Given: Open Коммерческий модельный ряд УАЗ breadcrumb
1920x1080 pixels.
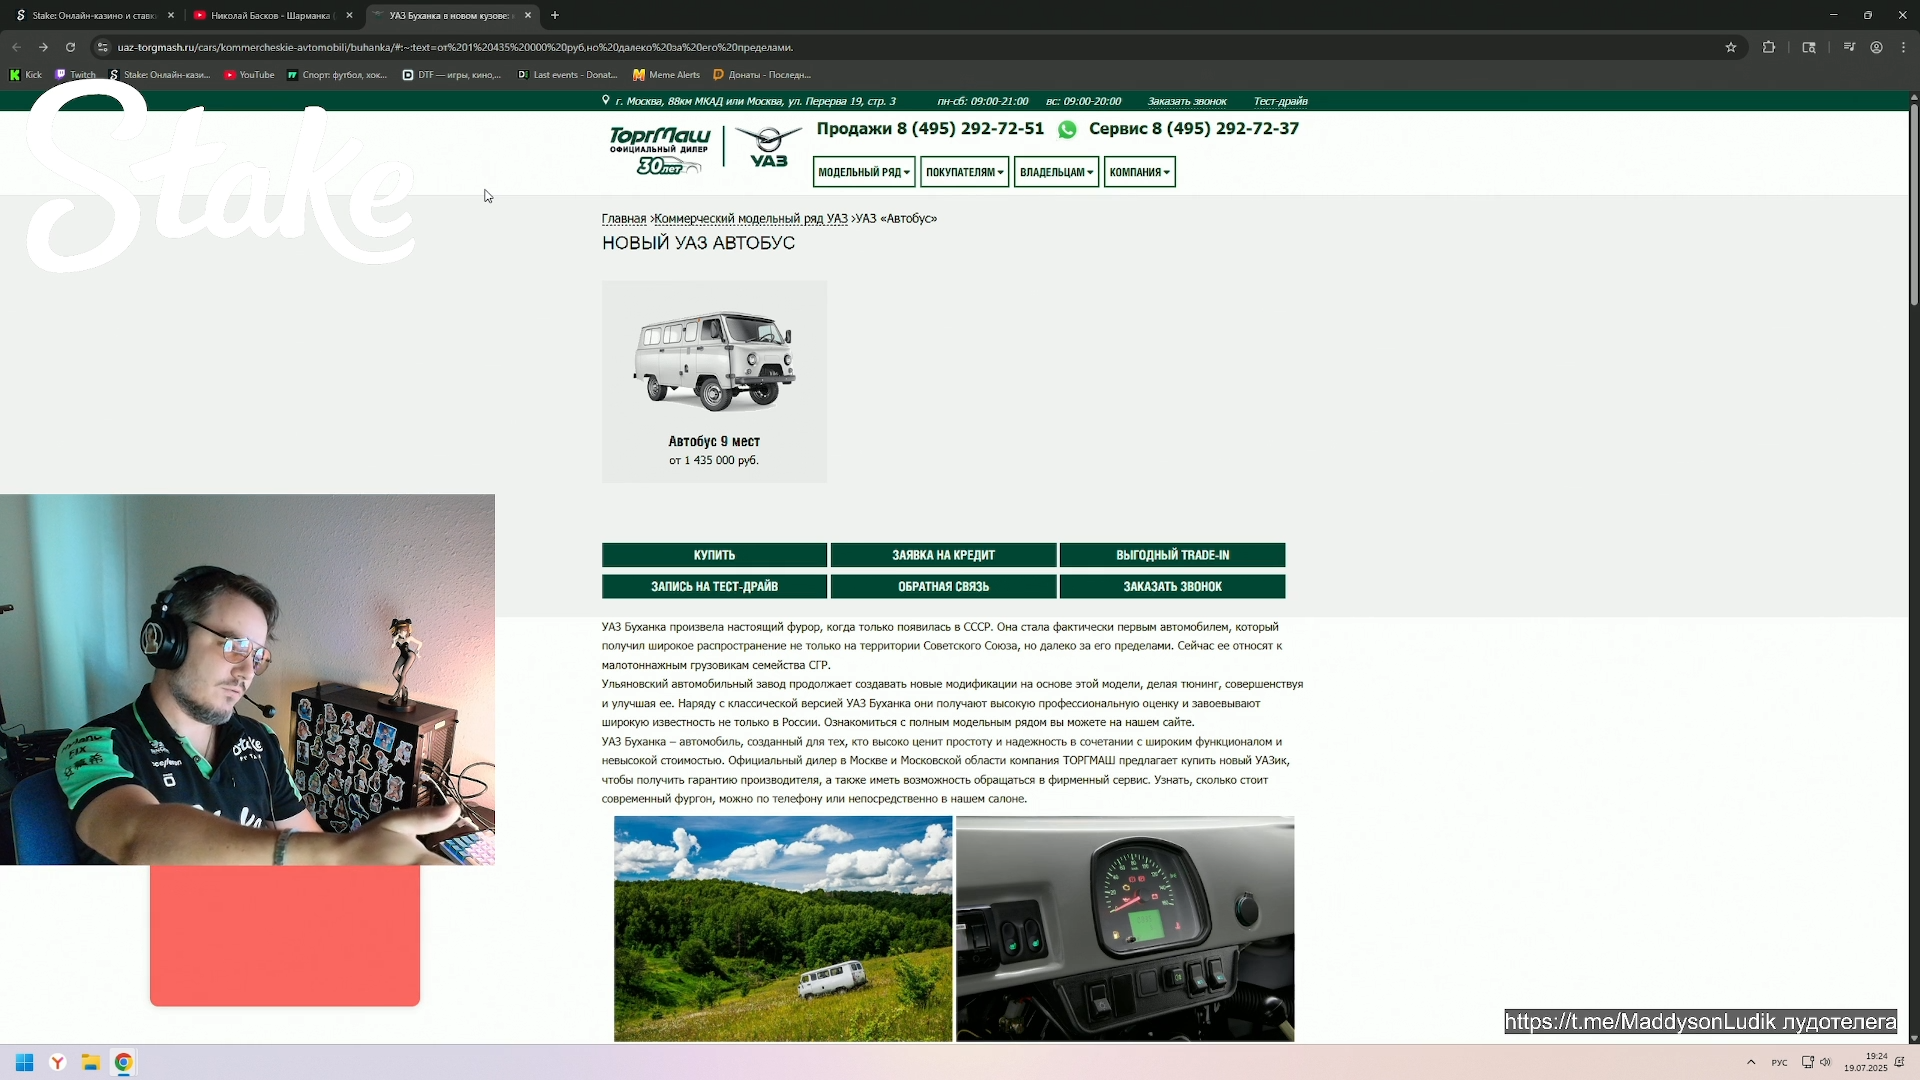Looking at the screenshot, I should point(750,219).
